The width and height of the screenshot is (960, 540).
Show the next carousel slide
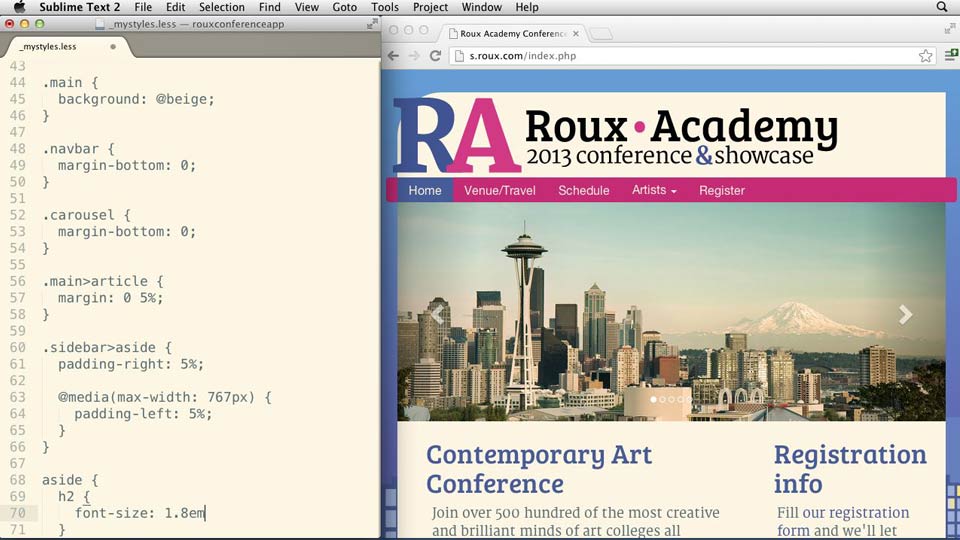(x=905, y=314)
